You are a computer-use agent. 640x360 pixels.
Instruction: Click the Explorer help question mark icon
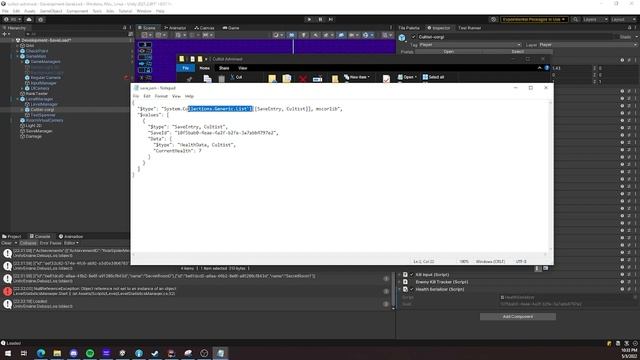(x=547, y=68)
